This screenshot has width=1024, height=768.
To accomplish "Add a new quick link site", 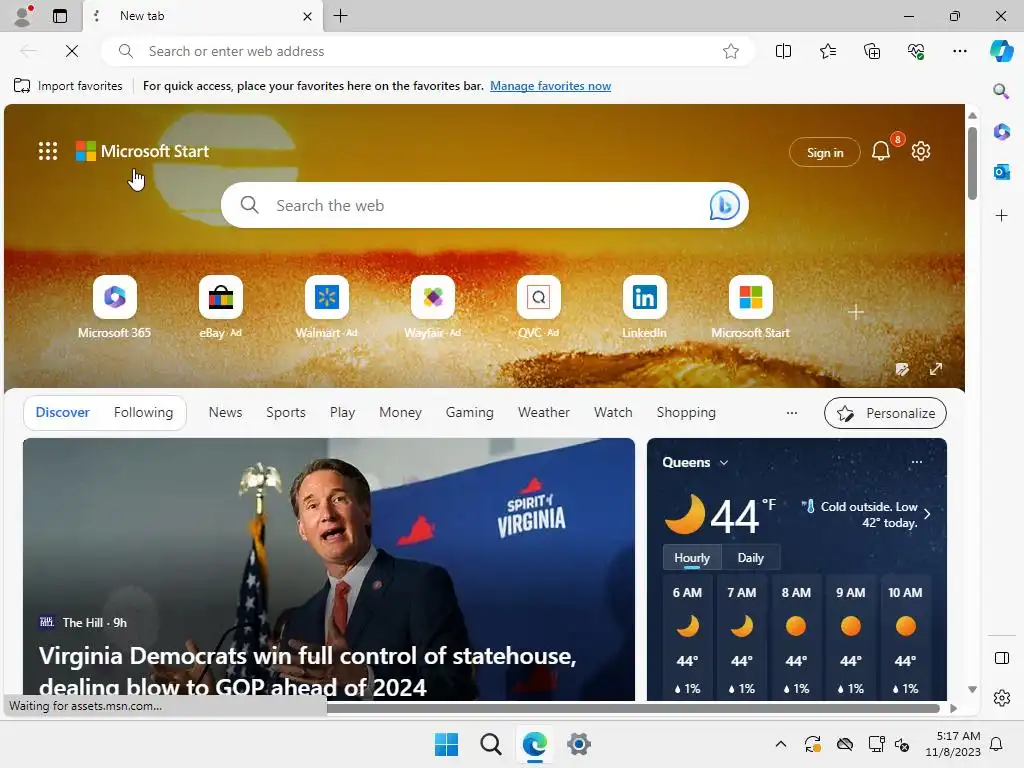I will [x=856, y=312].
